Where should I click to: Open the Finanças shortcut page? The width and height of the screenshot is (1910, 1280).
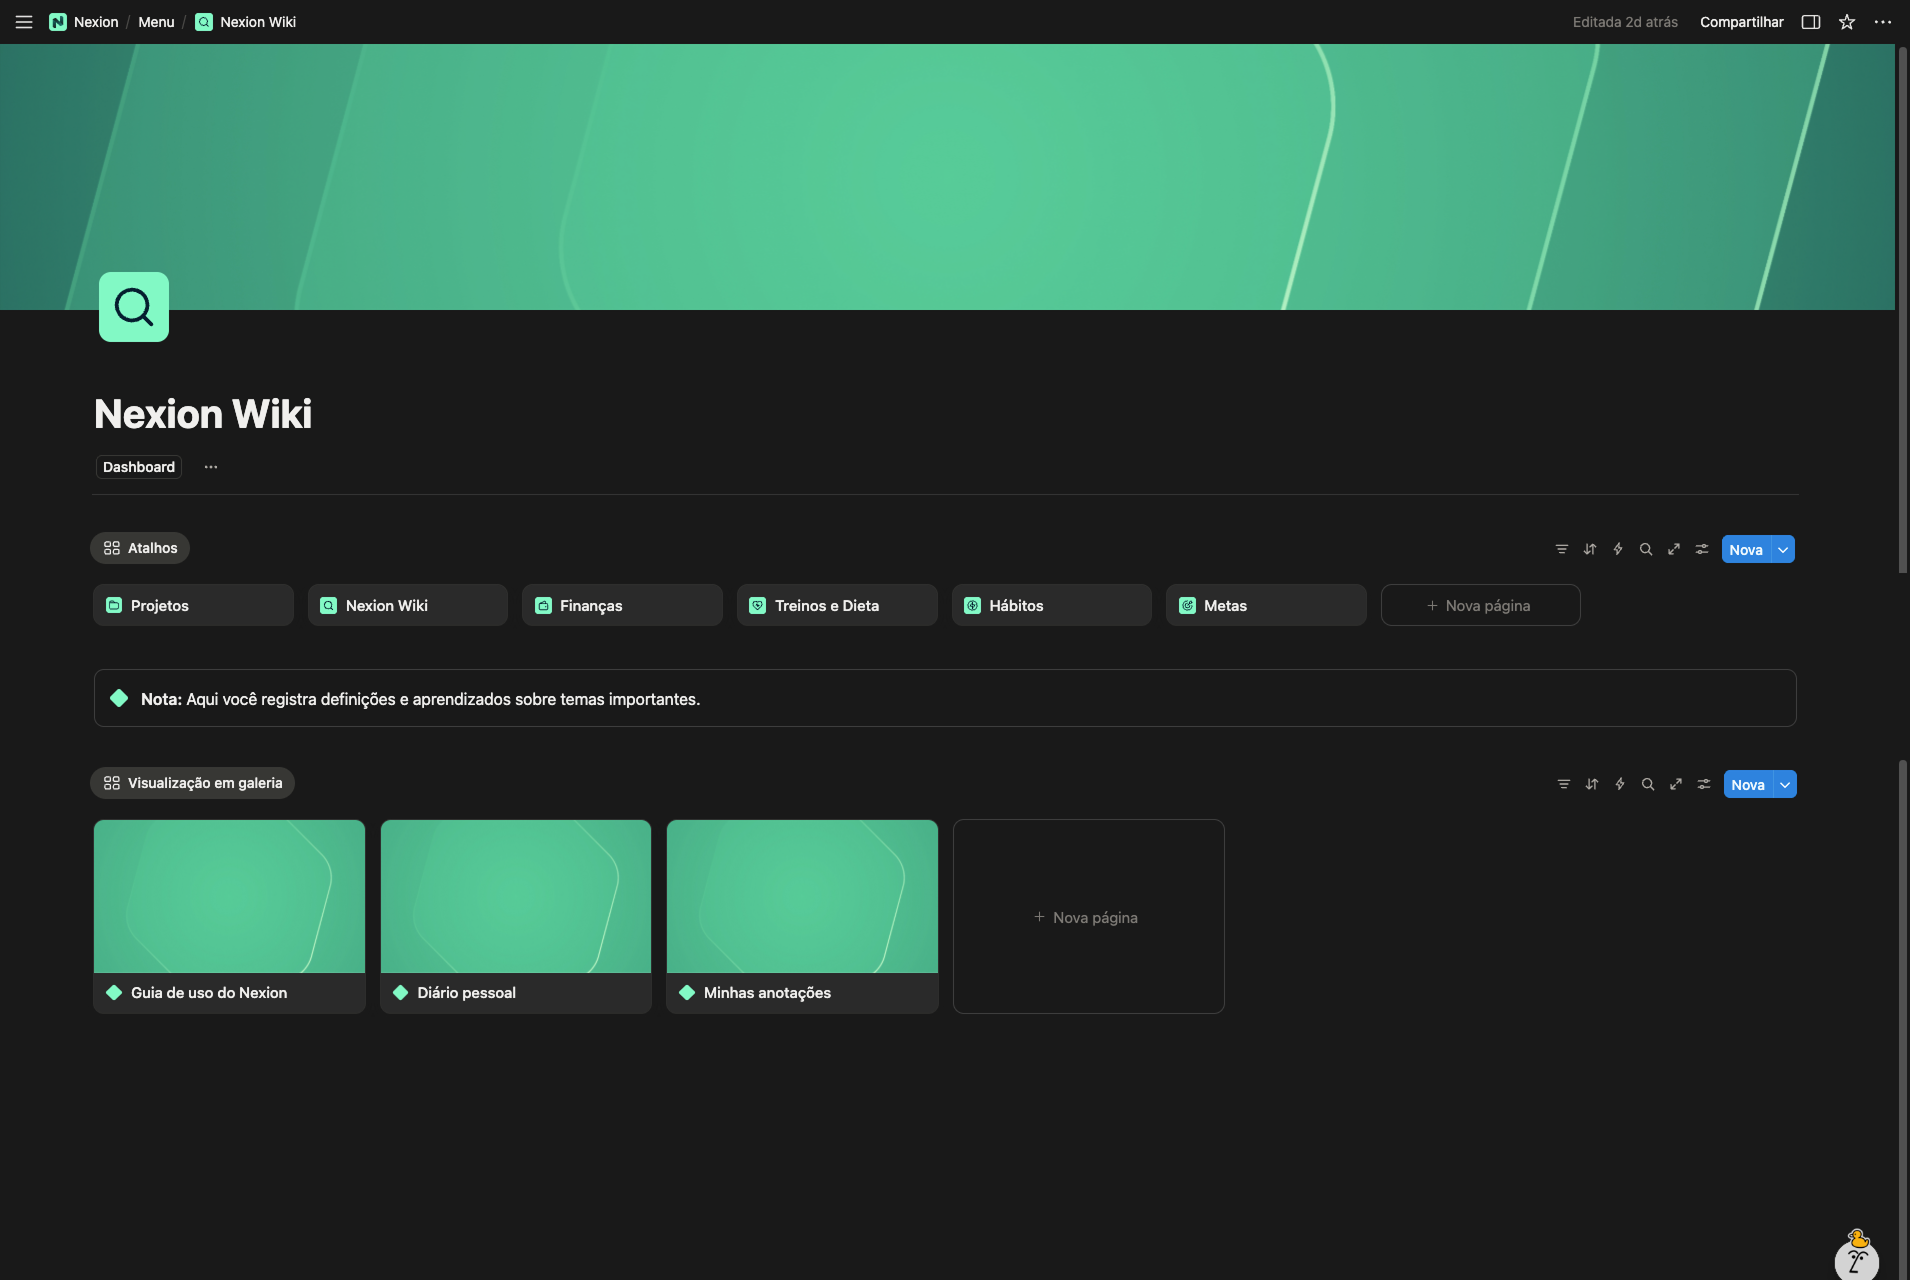click(x=621, y=605)
